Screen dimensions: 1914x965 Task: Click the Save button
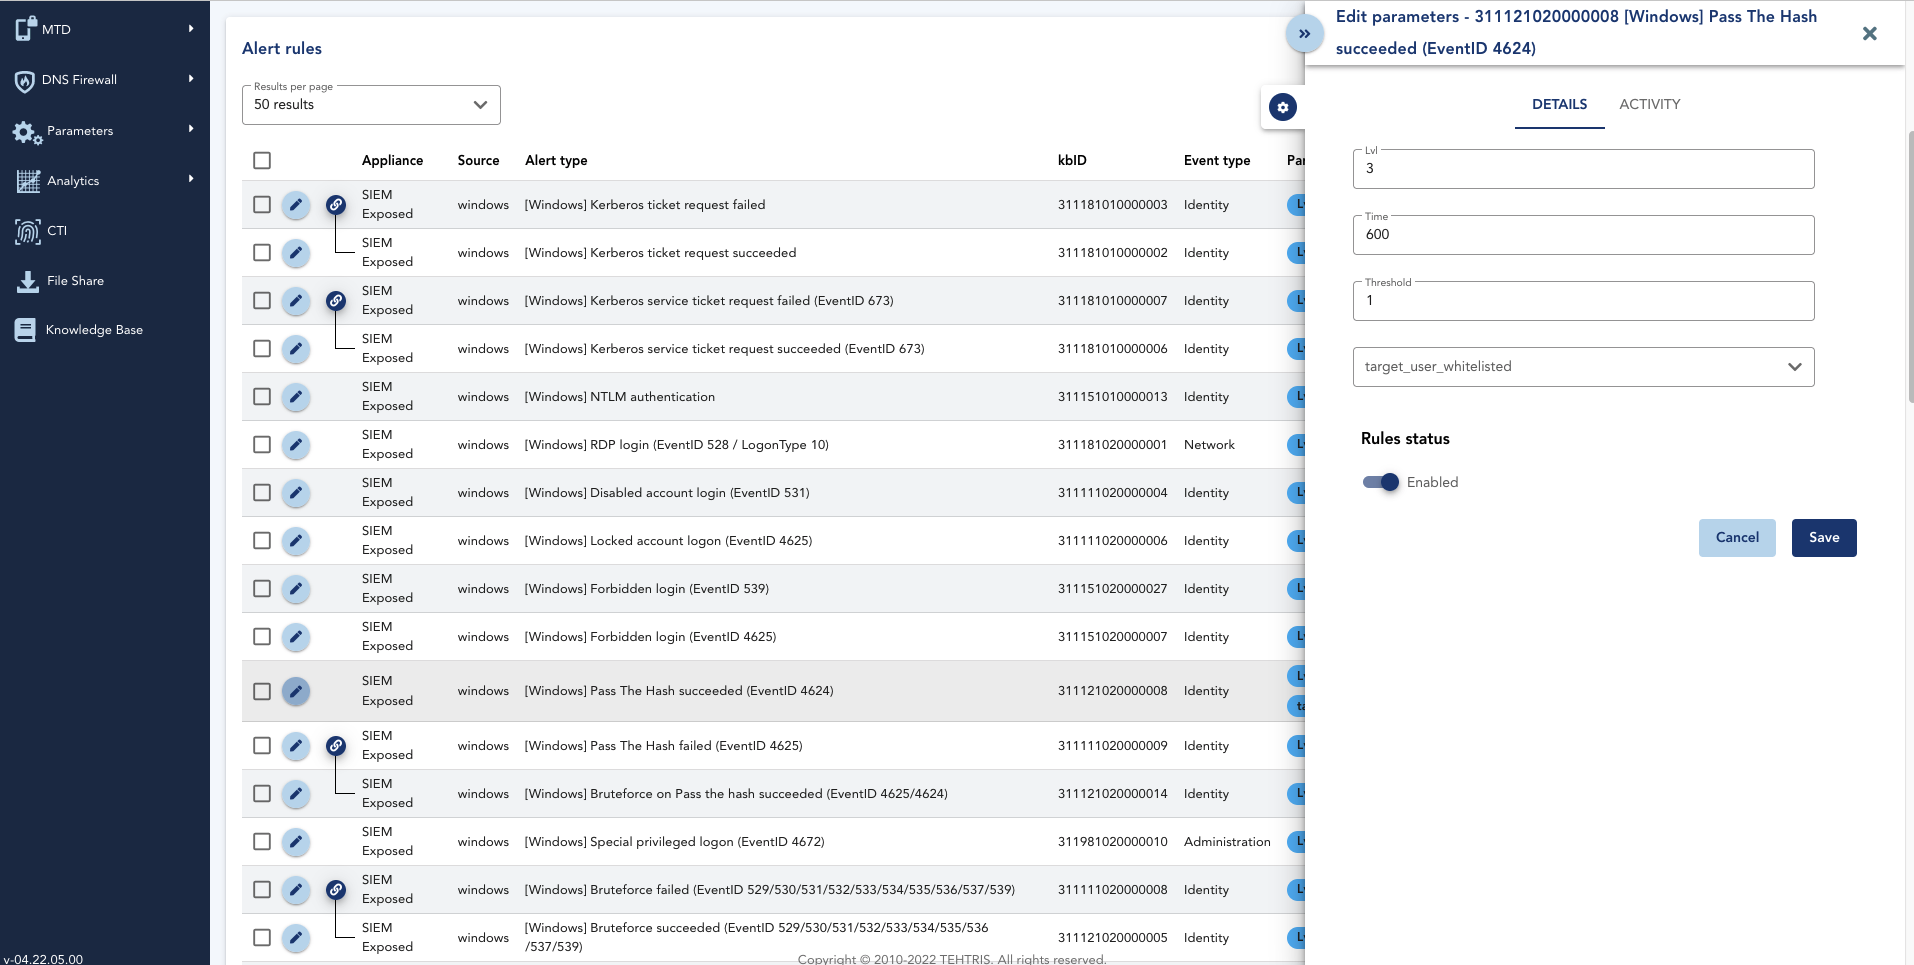click(1824, 538)
